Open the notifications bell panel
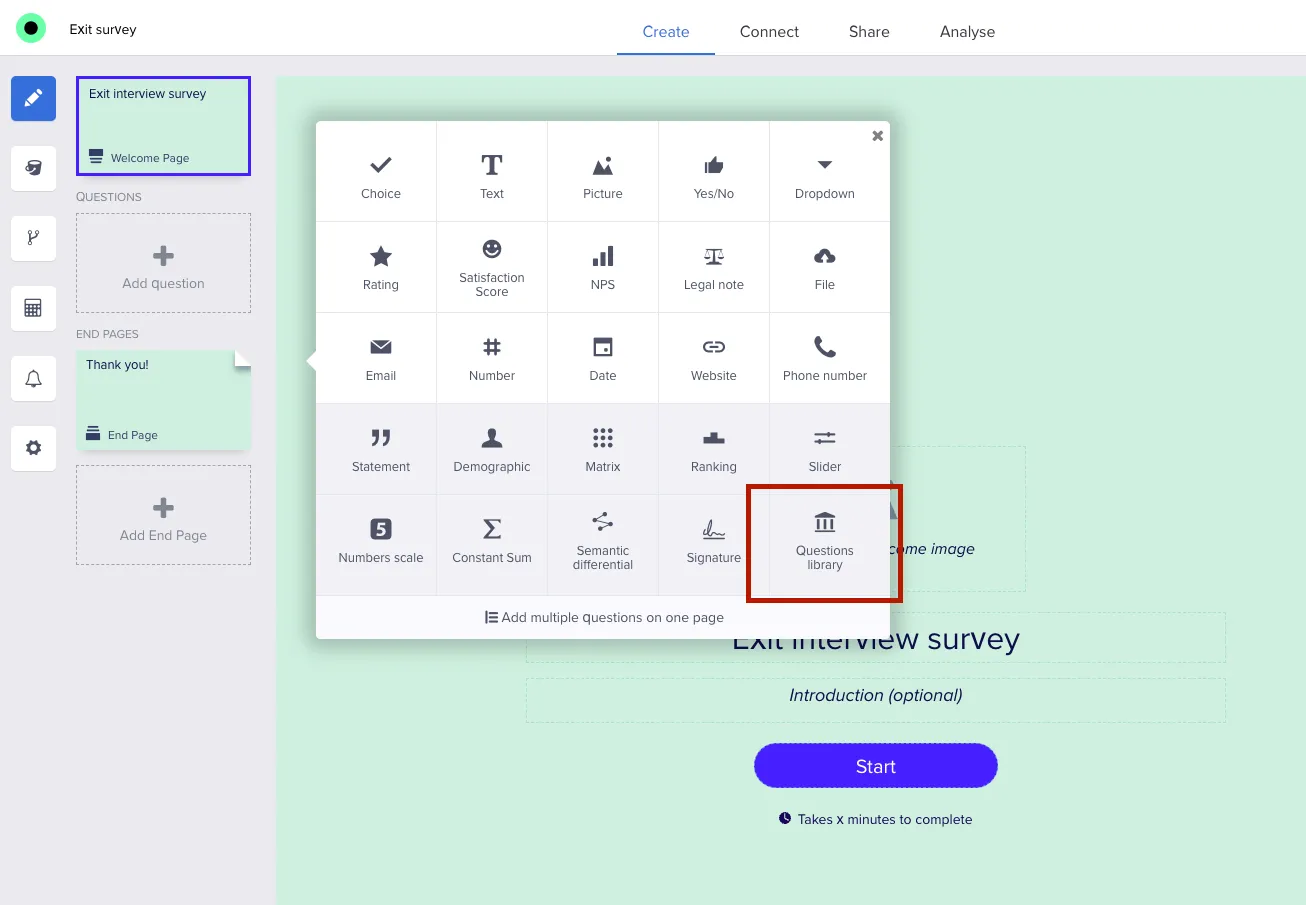 coord(33,378)
